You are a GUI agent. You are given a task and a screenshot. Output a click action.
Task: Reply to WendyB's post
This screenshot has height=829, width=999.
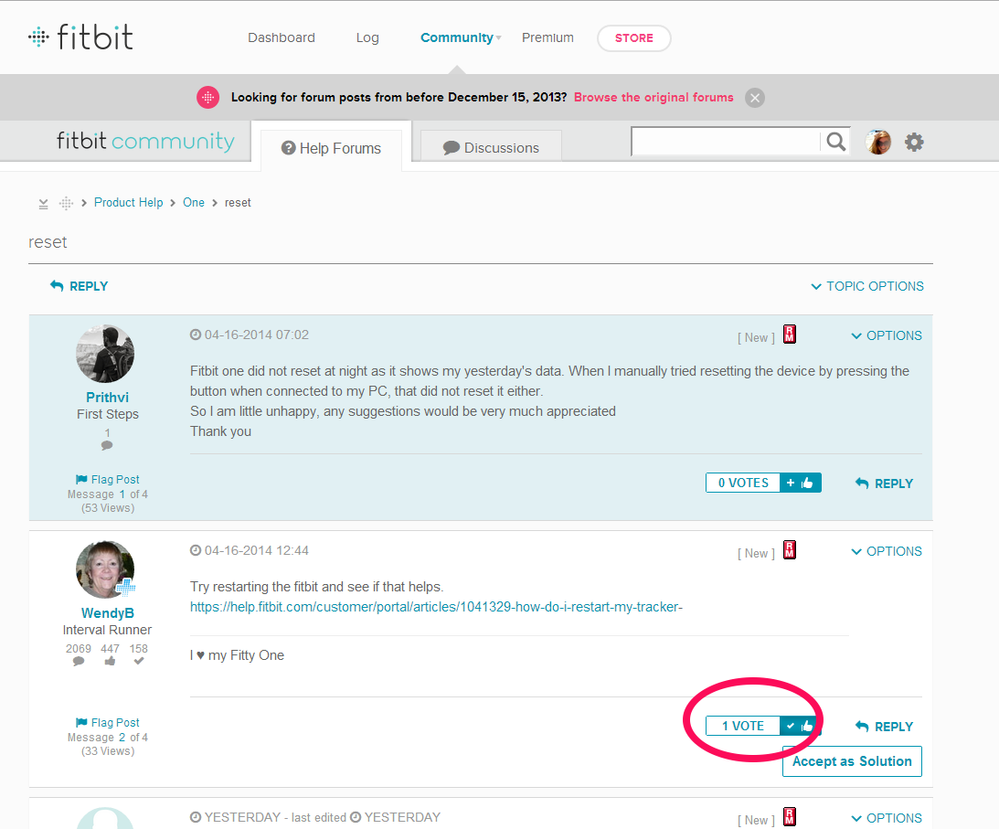point(884,726)
